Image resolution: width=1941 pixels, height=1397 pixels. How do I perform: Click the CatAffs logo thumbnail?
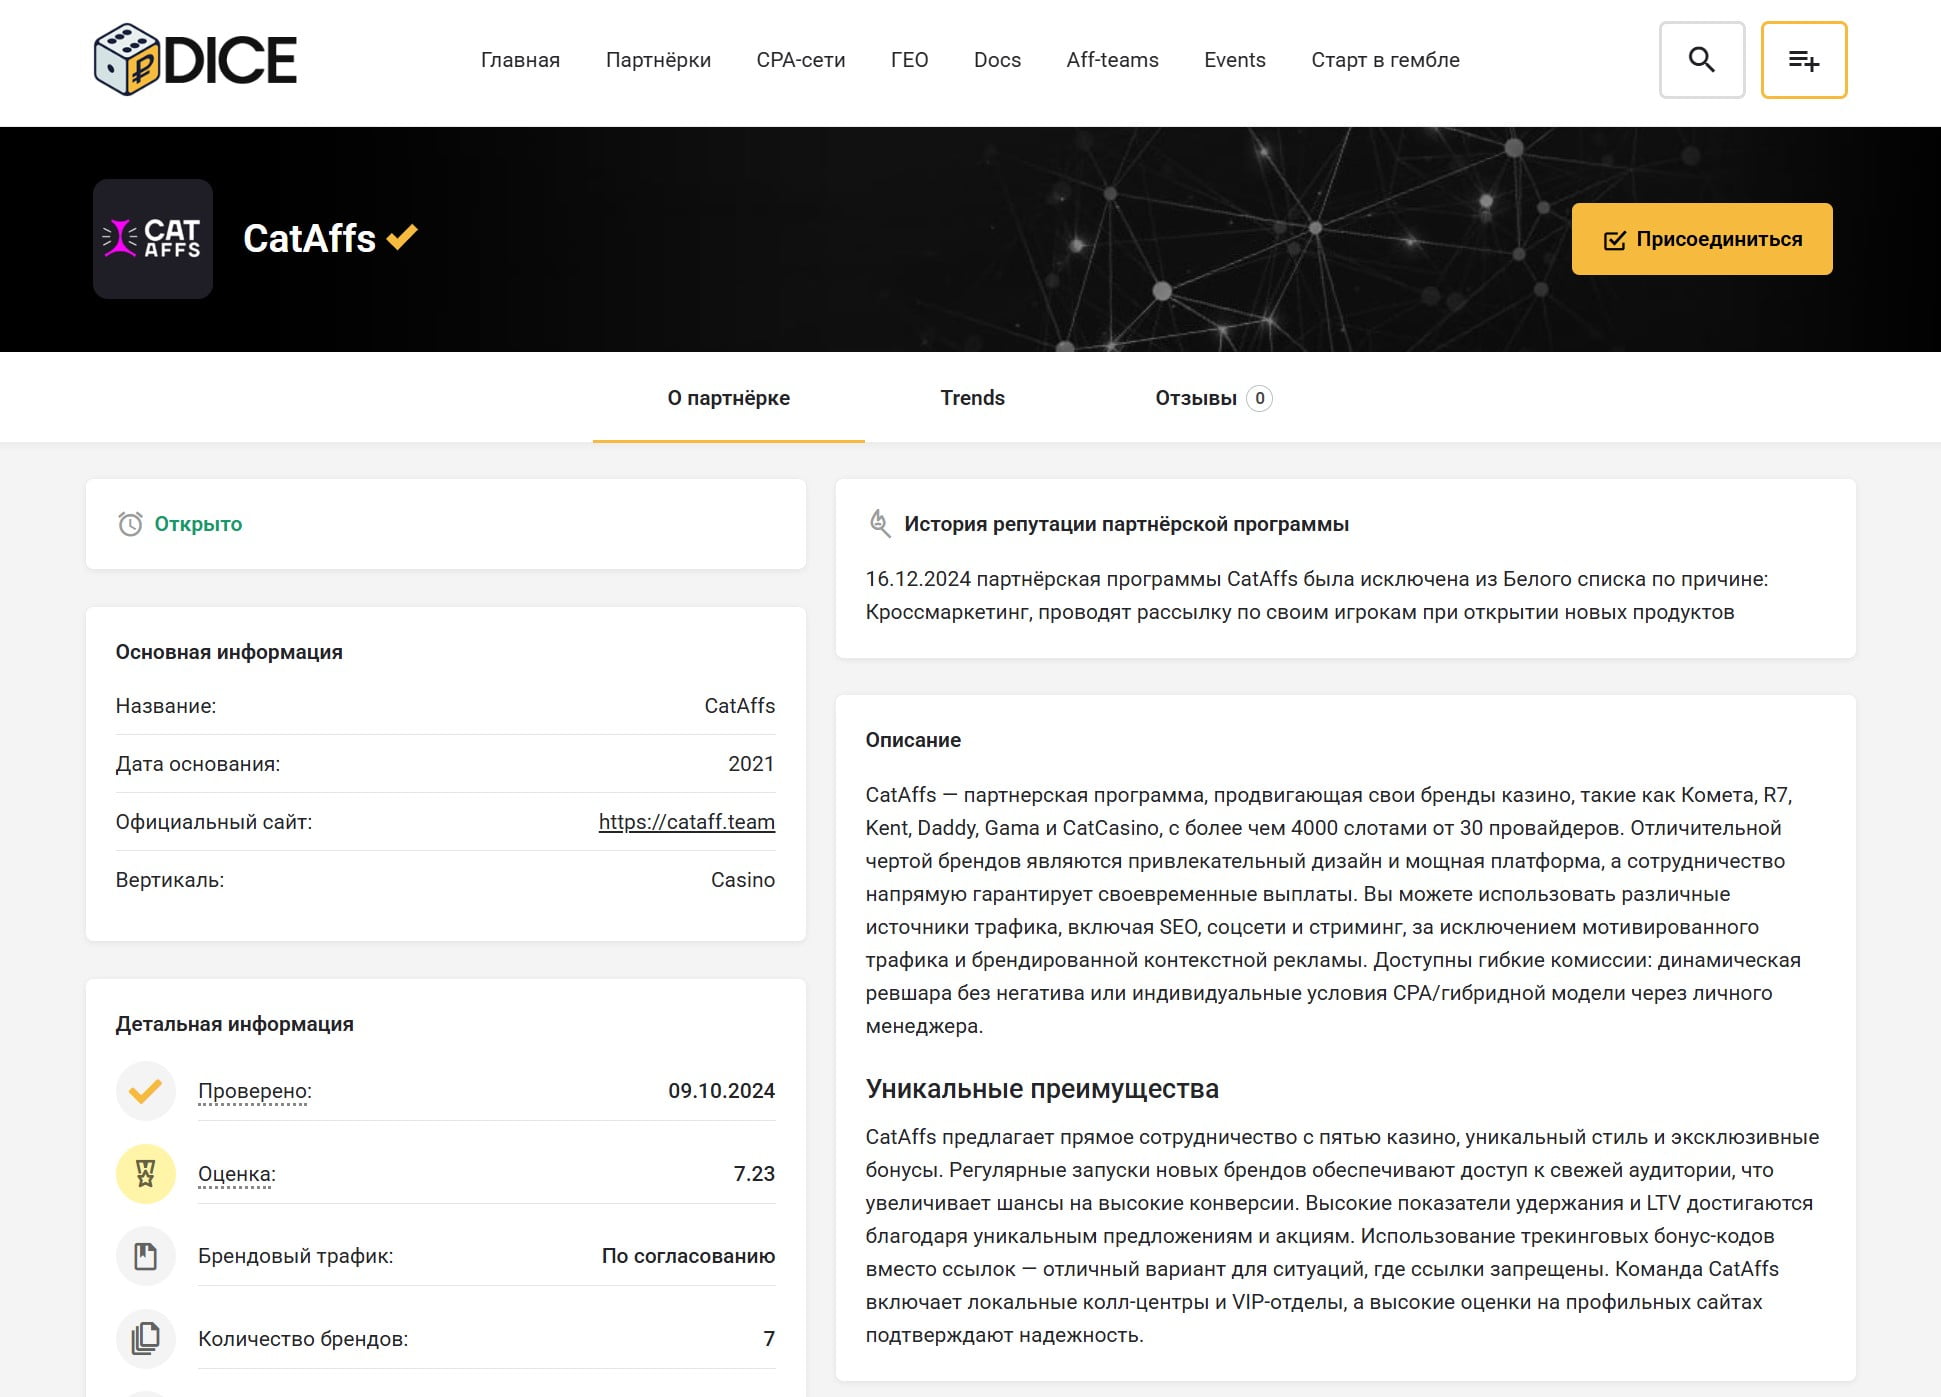153,239
